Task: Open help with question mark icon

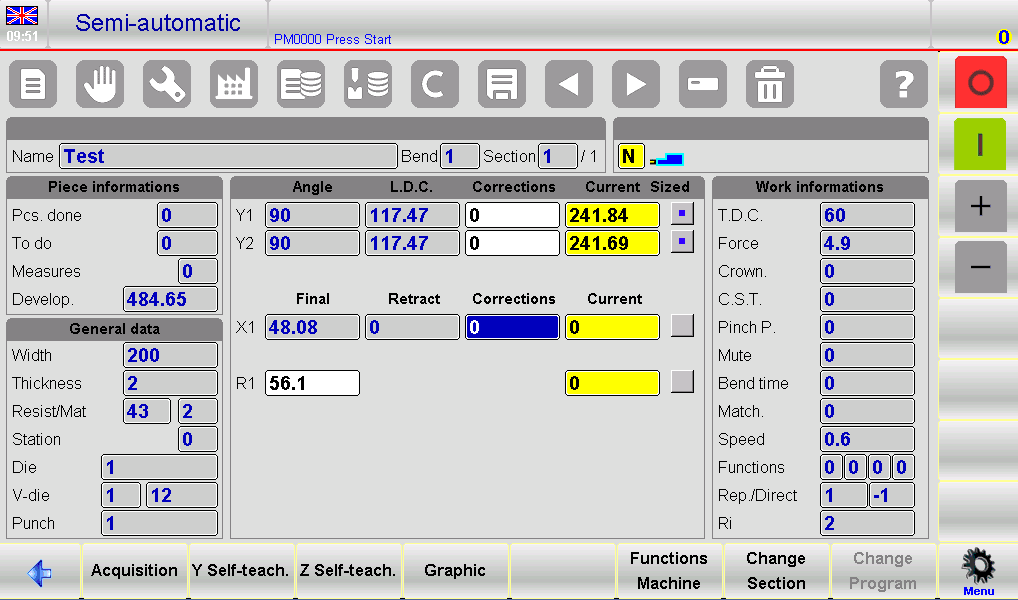Action: pyautogui.click(x=904, y=85)
